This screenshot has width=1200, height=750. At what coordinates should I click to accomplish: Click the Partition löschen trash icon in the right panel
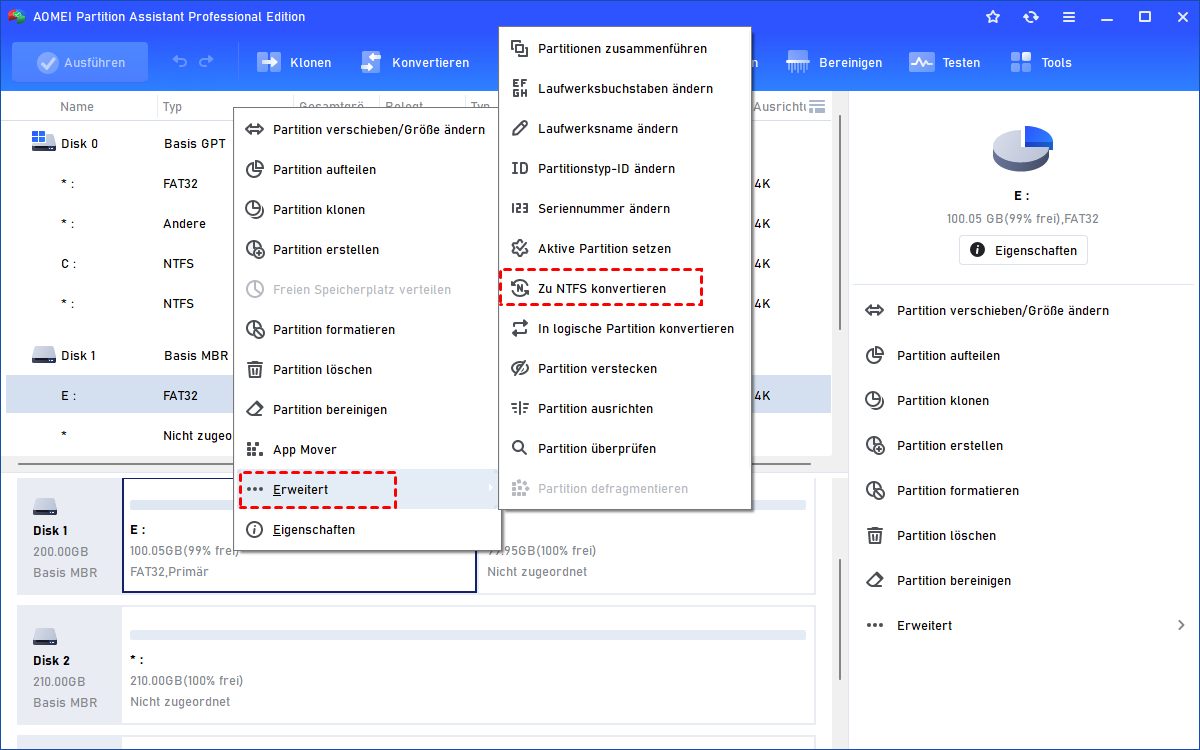(875, 535)
